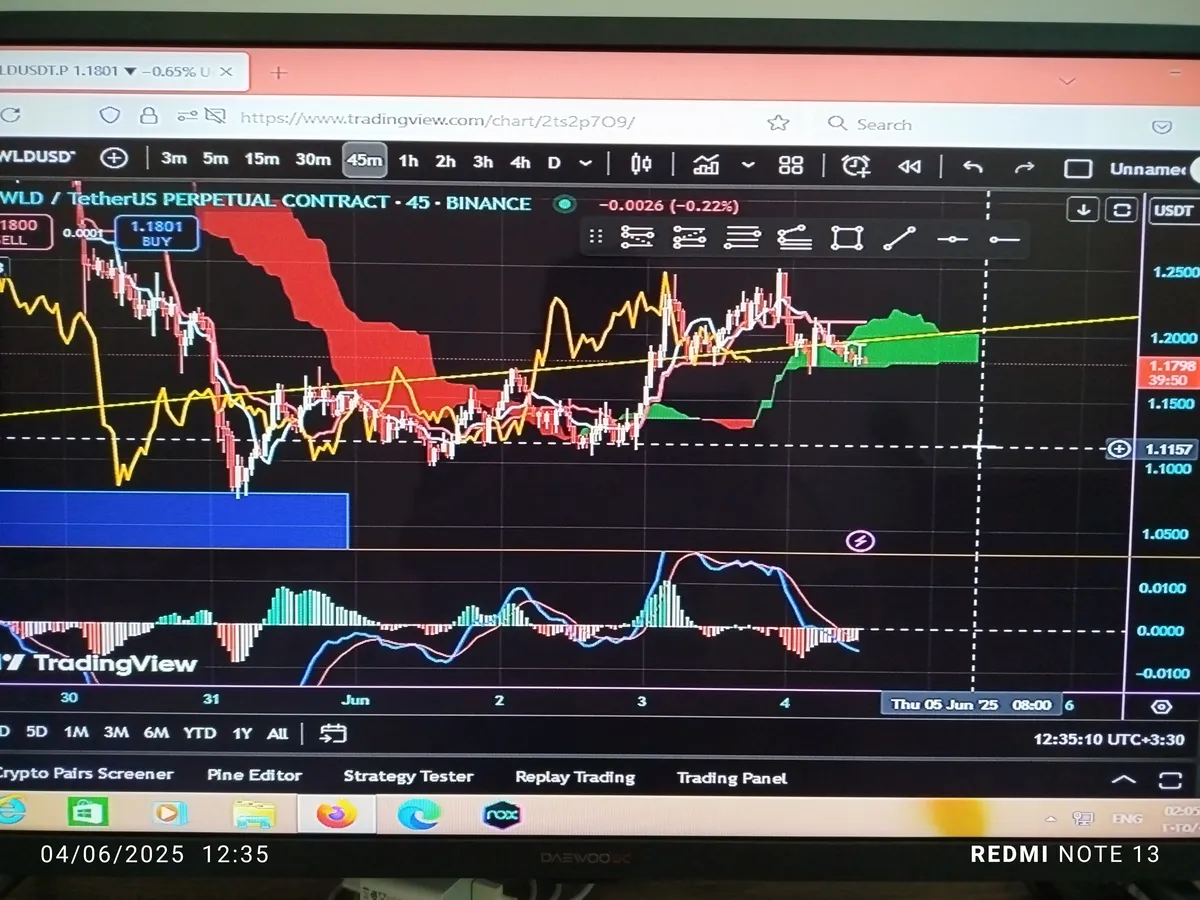Screen dimensions: 1200x900
Task: Click the Firefox shield tracking protection icon
Action: [110, 115]
